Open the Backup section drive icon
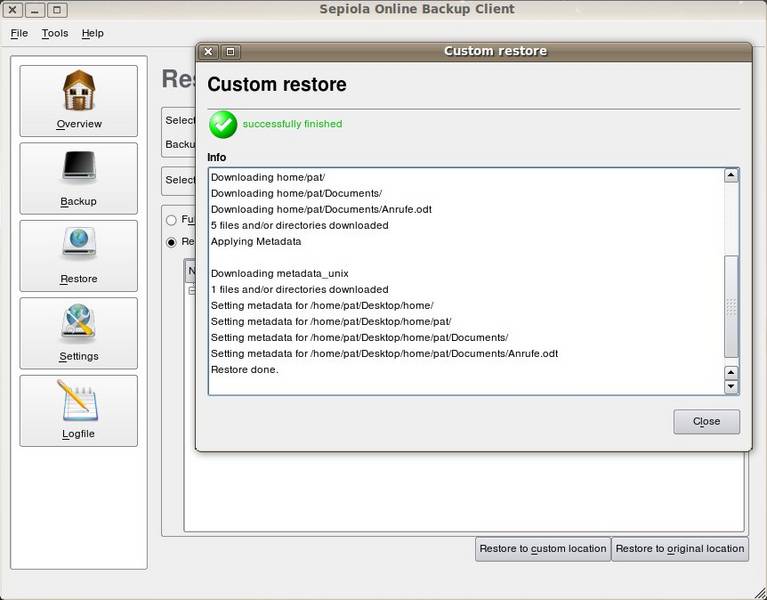This screenshot has width=767, height=600. [79, 178]
